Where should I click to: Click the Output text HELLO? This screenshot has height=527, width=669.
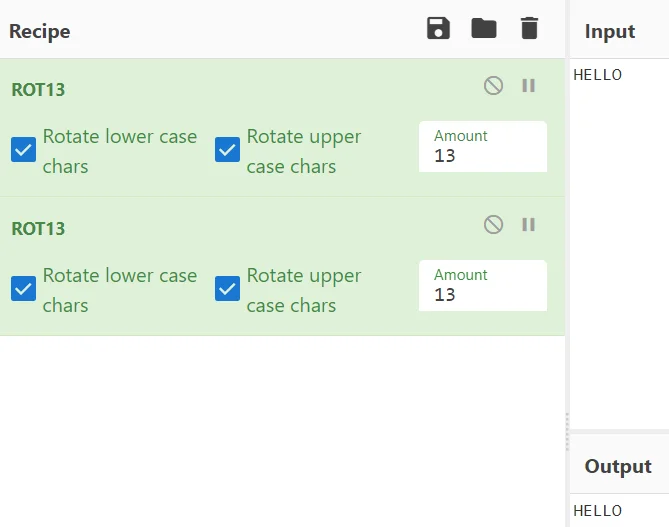pyautogui.click(x=598, y=511)
